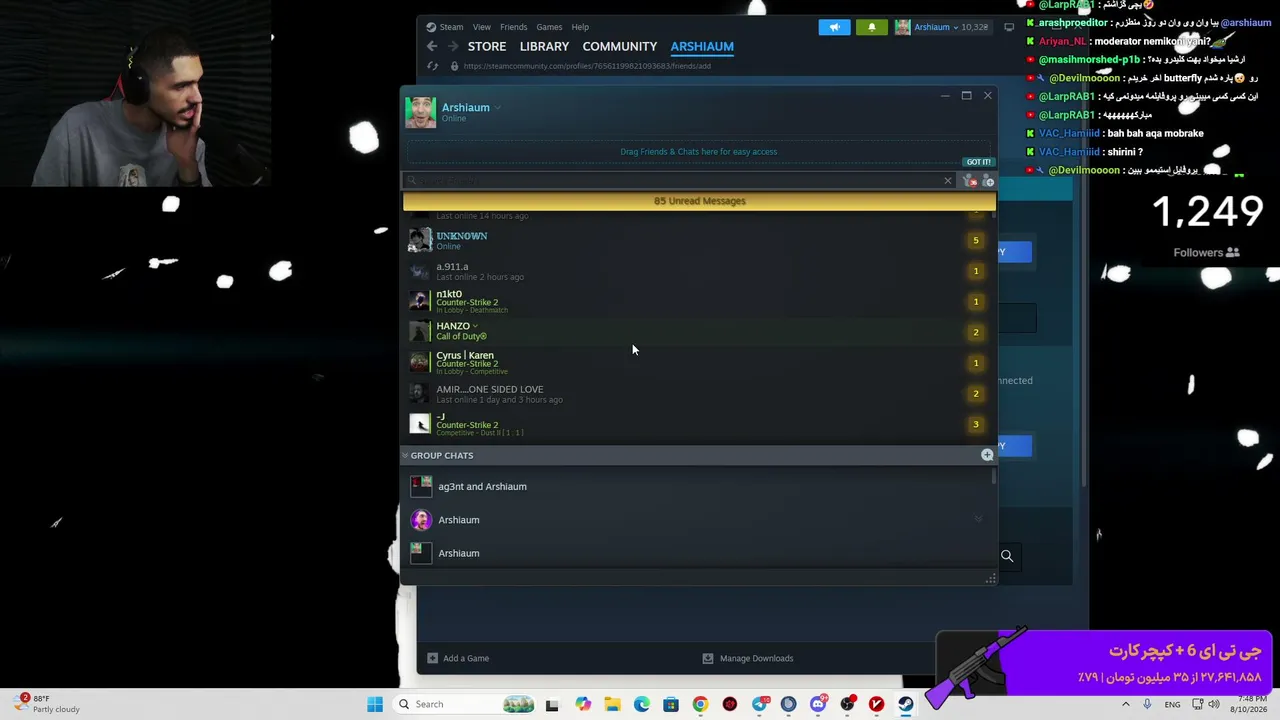Open the Help menu
Screen dimensions: 1280x720
click(580, 27)
